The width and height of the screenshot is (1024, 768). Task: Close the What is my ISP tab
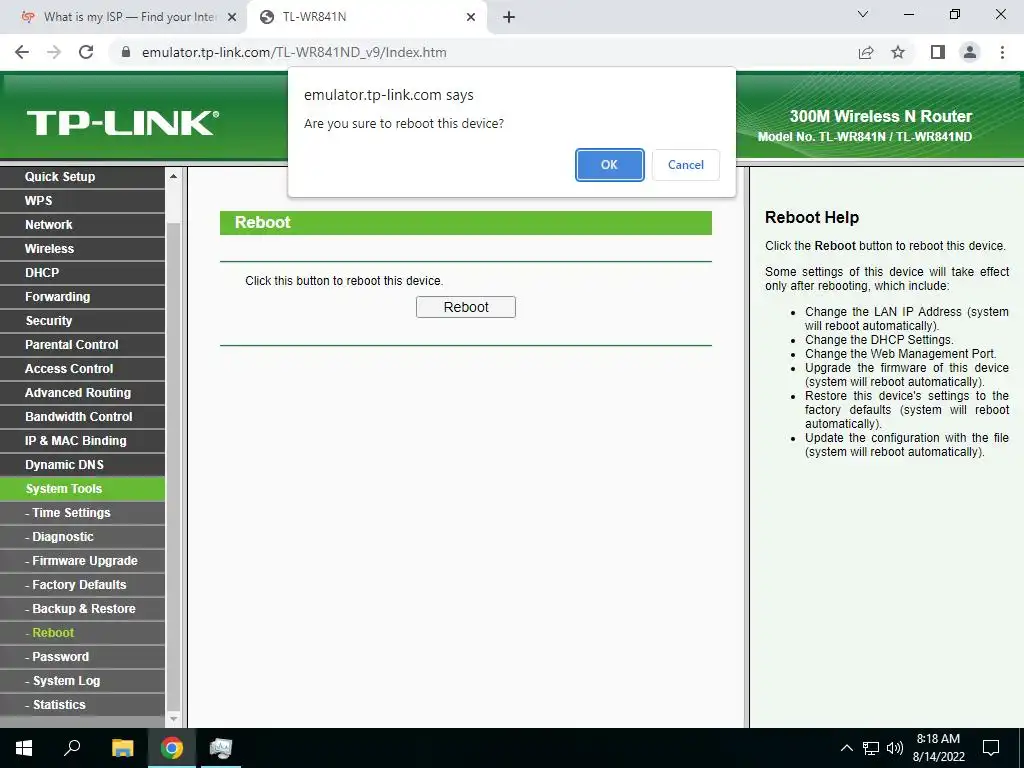coord(232,18)
